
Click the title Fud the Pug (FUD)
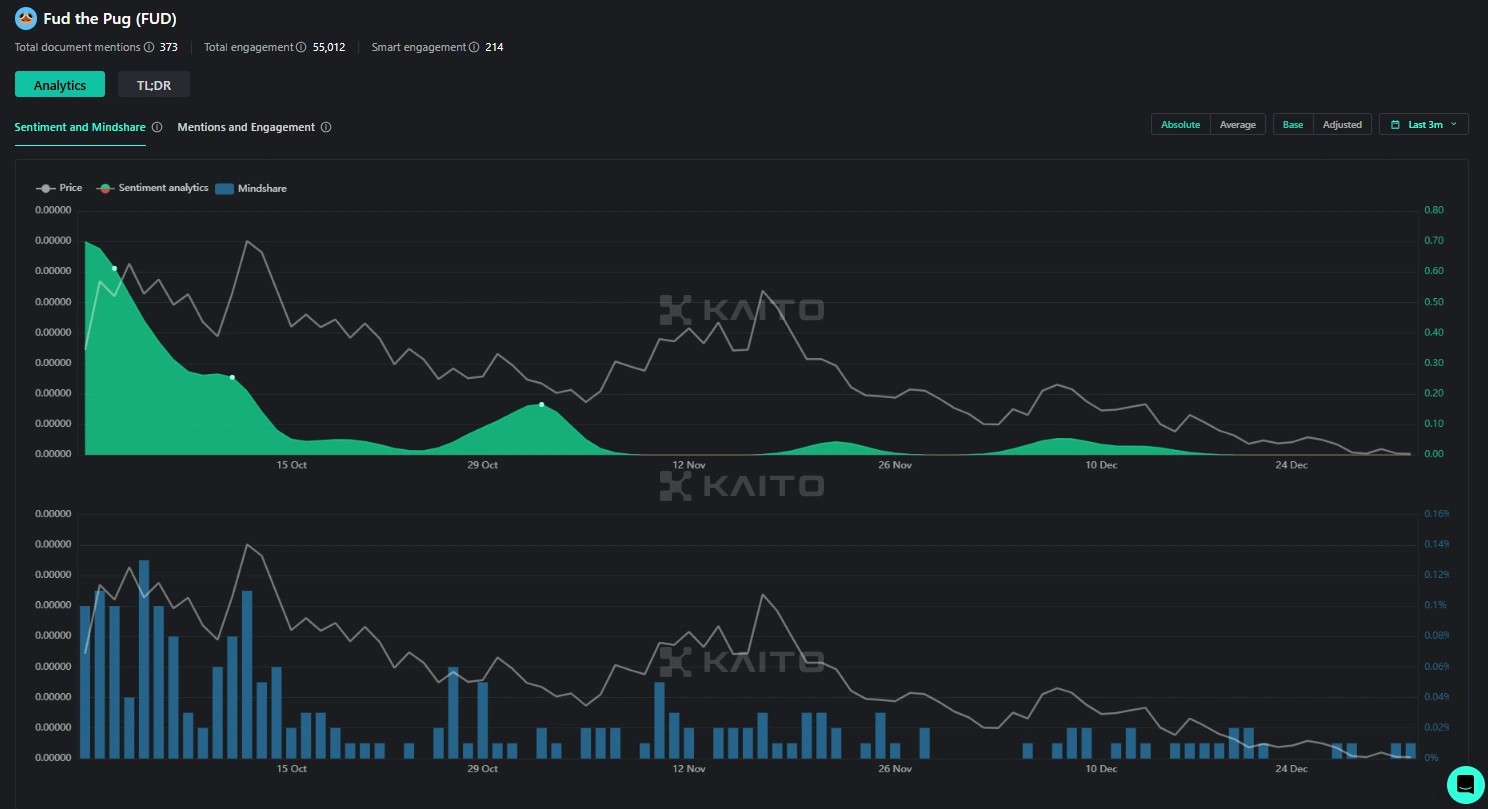(110, 19)
